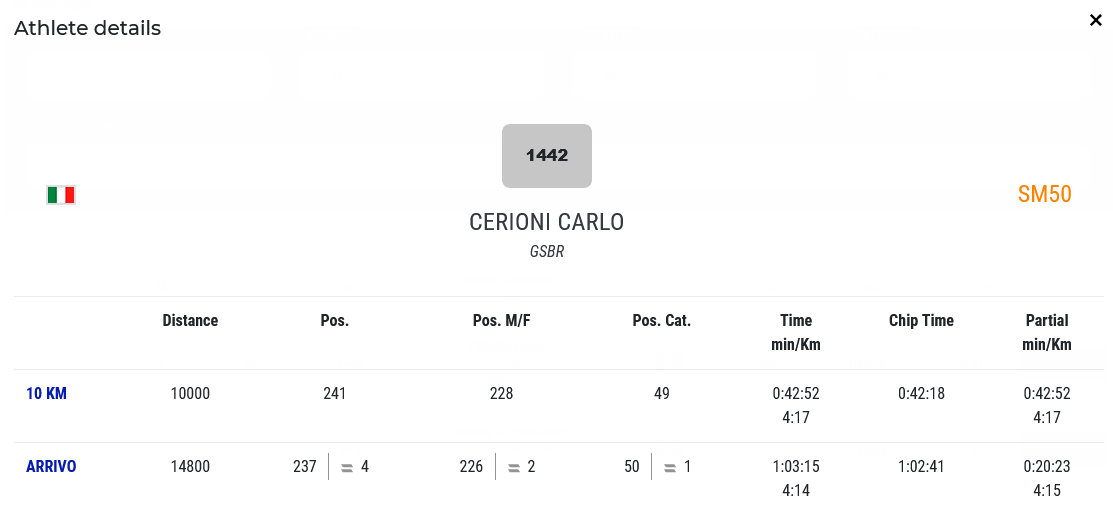Click the Distance column header
This screenshot has width=1113, height=519.
pos(190,321)
